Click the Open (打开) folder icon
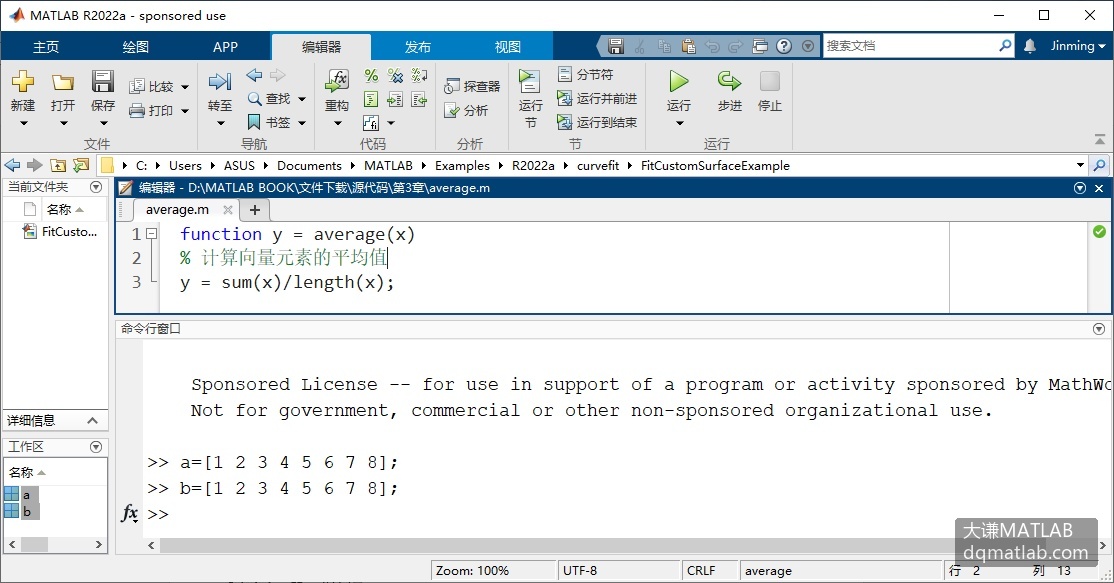The height and width of the screenshot is (583, 1114). pos(63,82)
